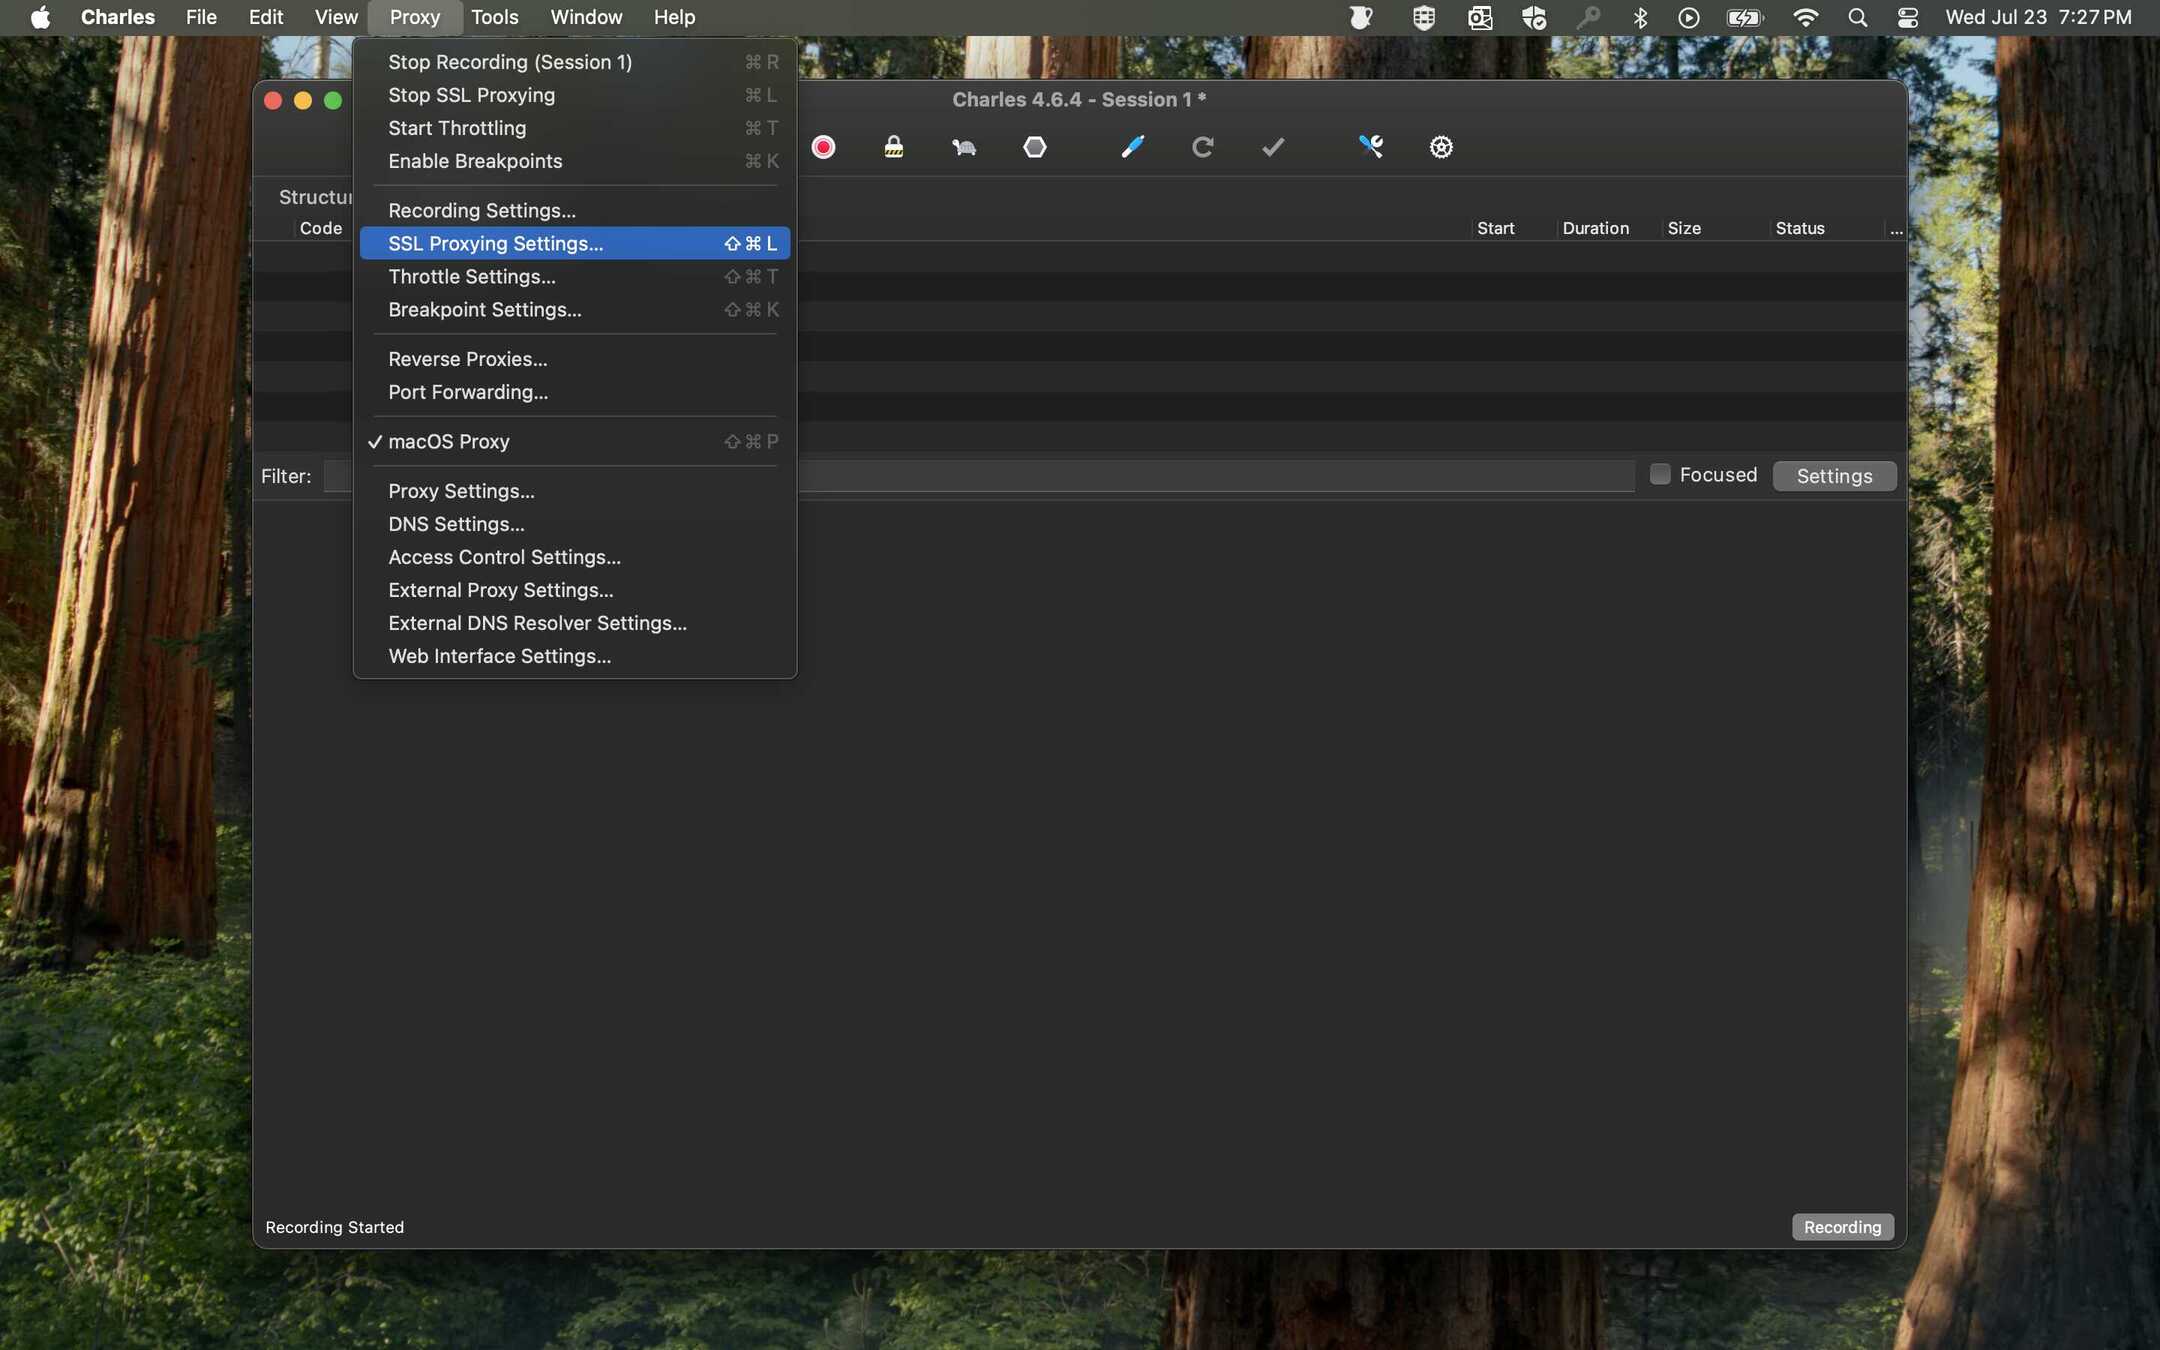Click the turtle throttling toolbar icon
The width and height of the screenshot is (2160, 1350).
(964, 147)
